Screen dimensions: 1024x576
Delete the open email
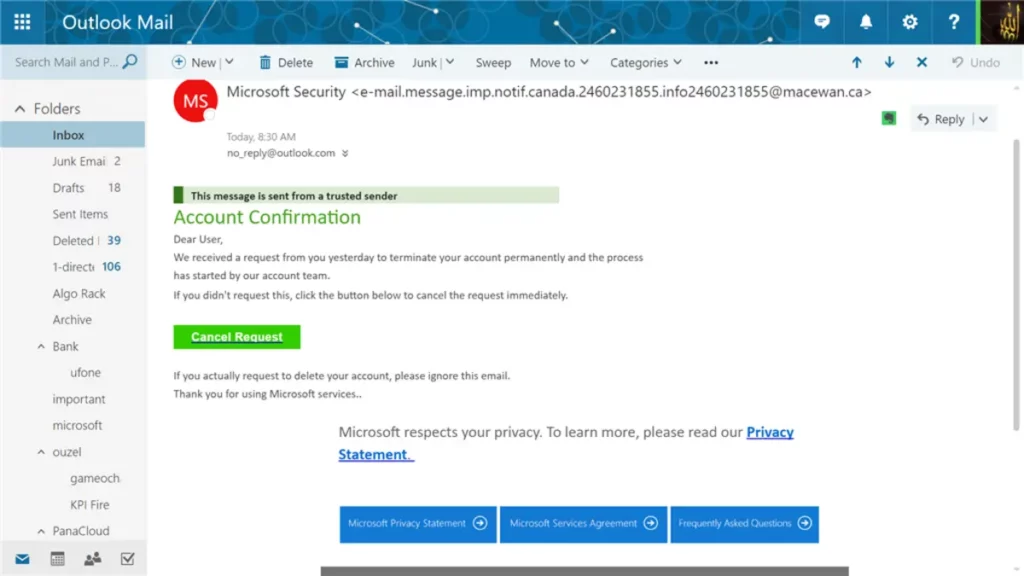(x=286, y=62)
